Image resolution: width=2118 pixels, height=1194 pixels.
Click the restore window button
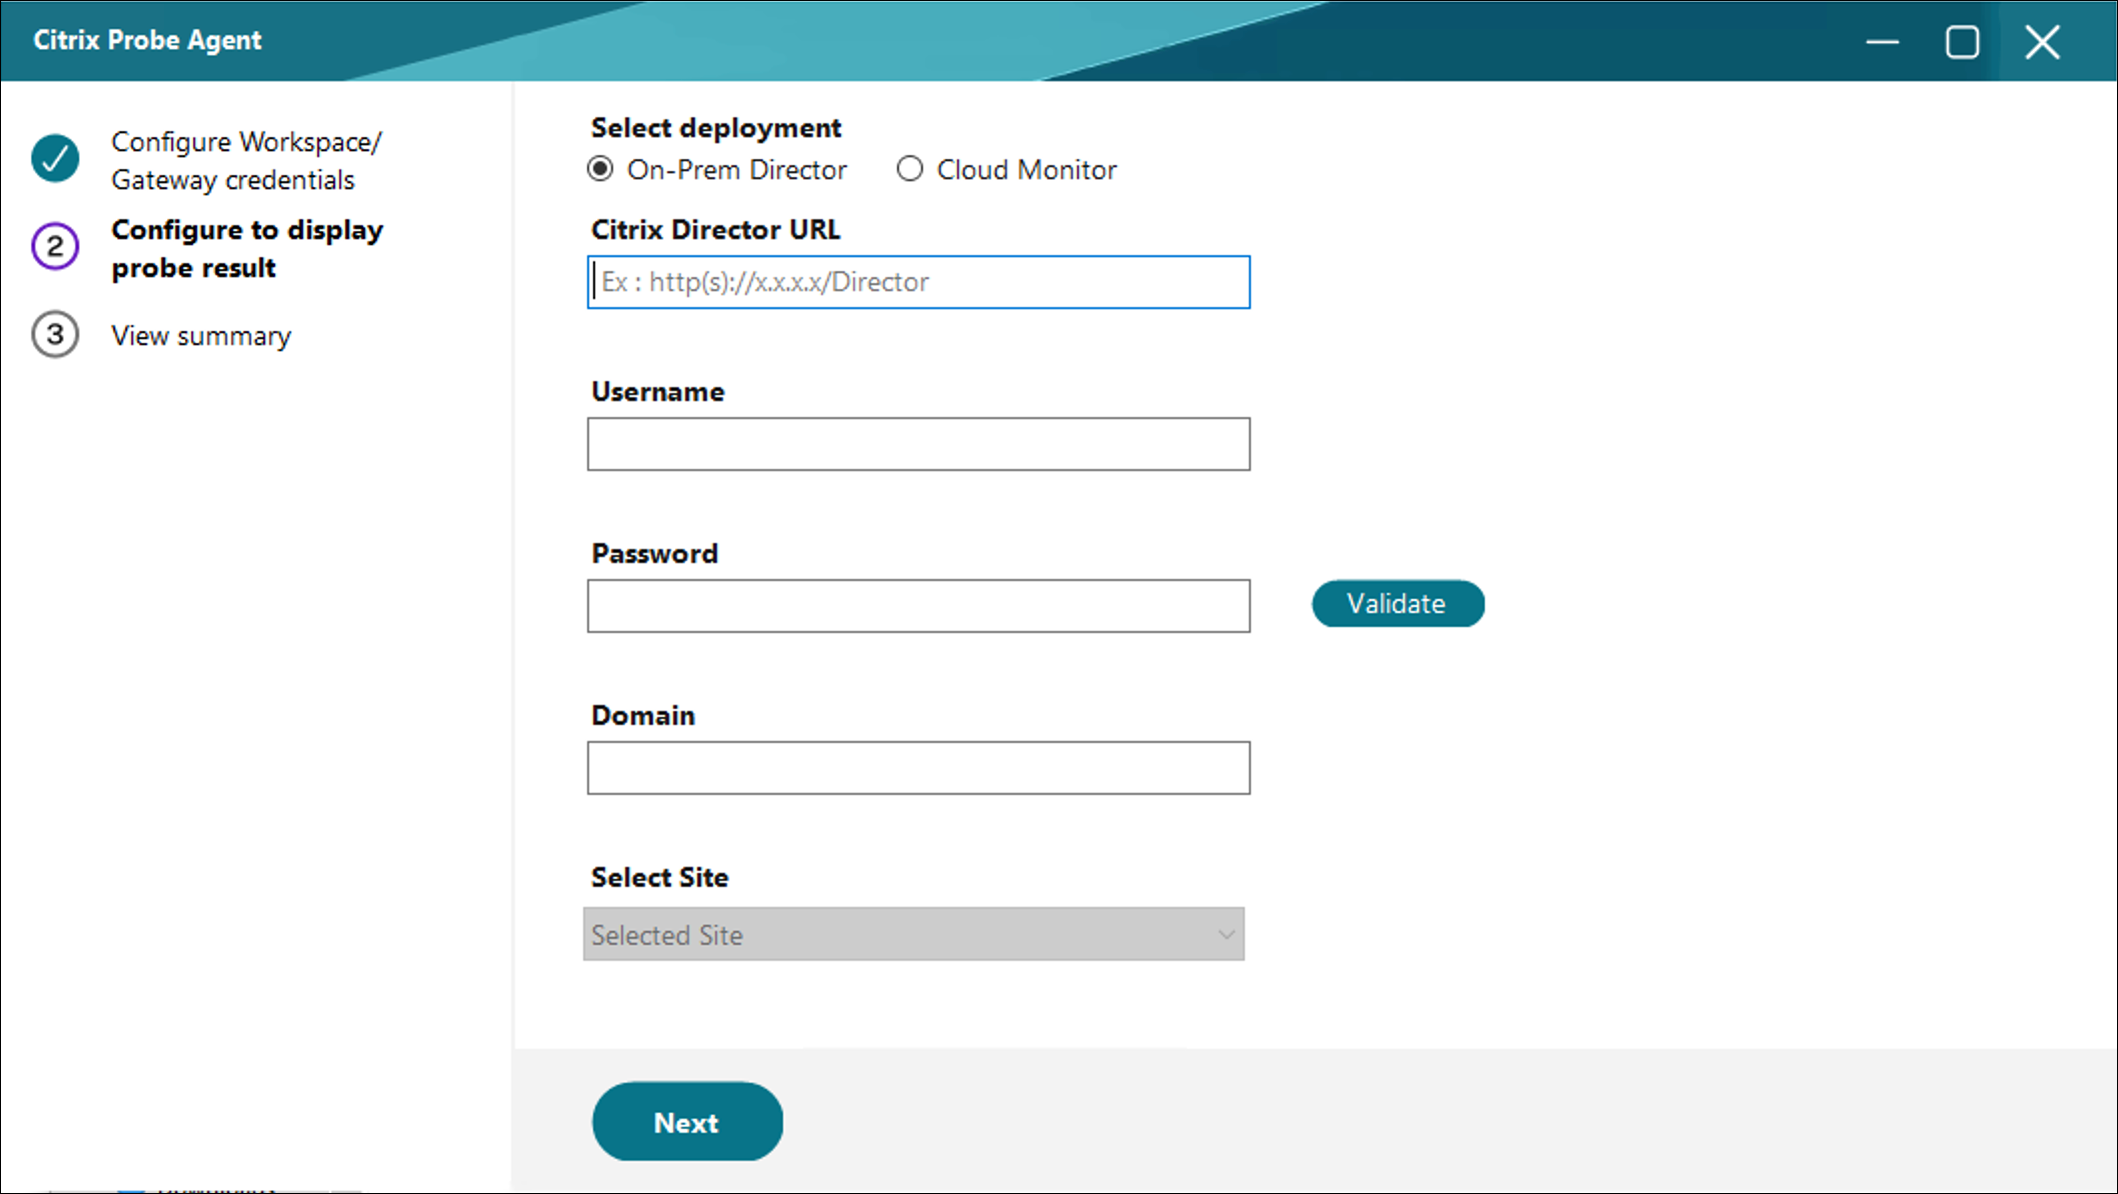point(1964,41)
